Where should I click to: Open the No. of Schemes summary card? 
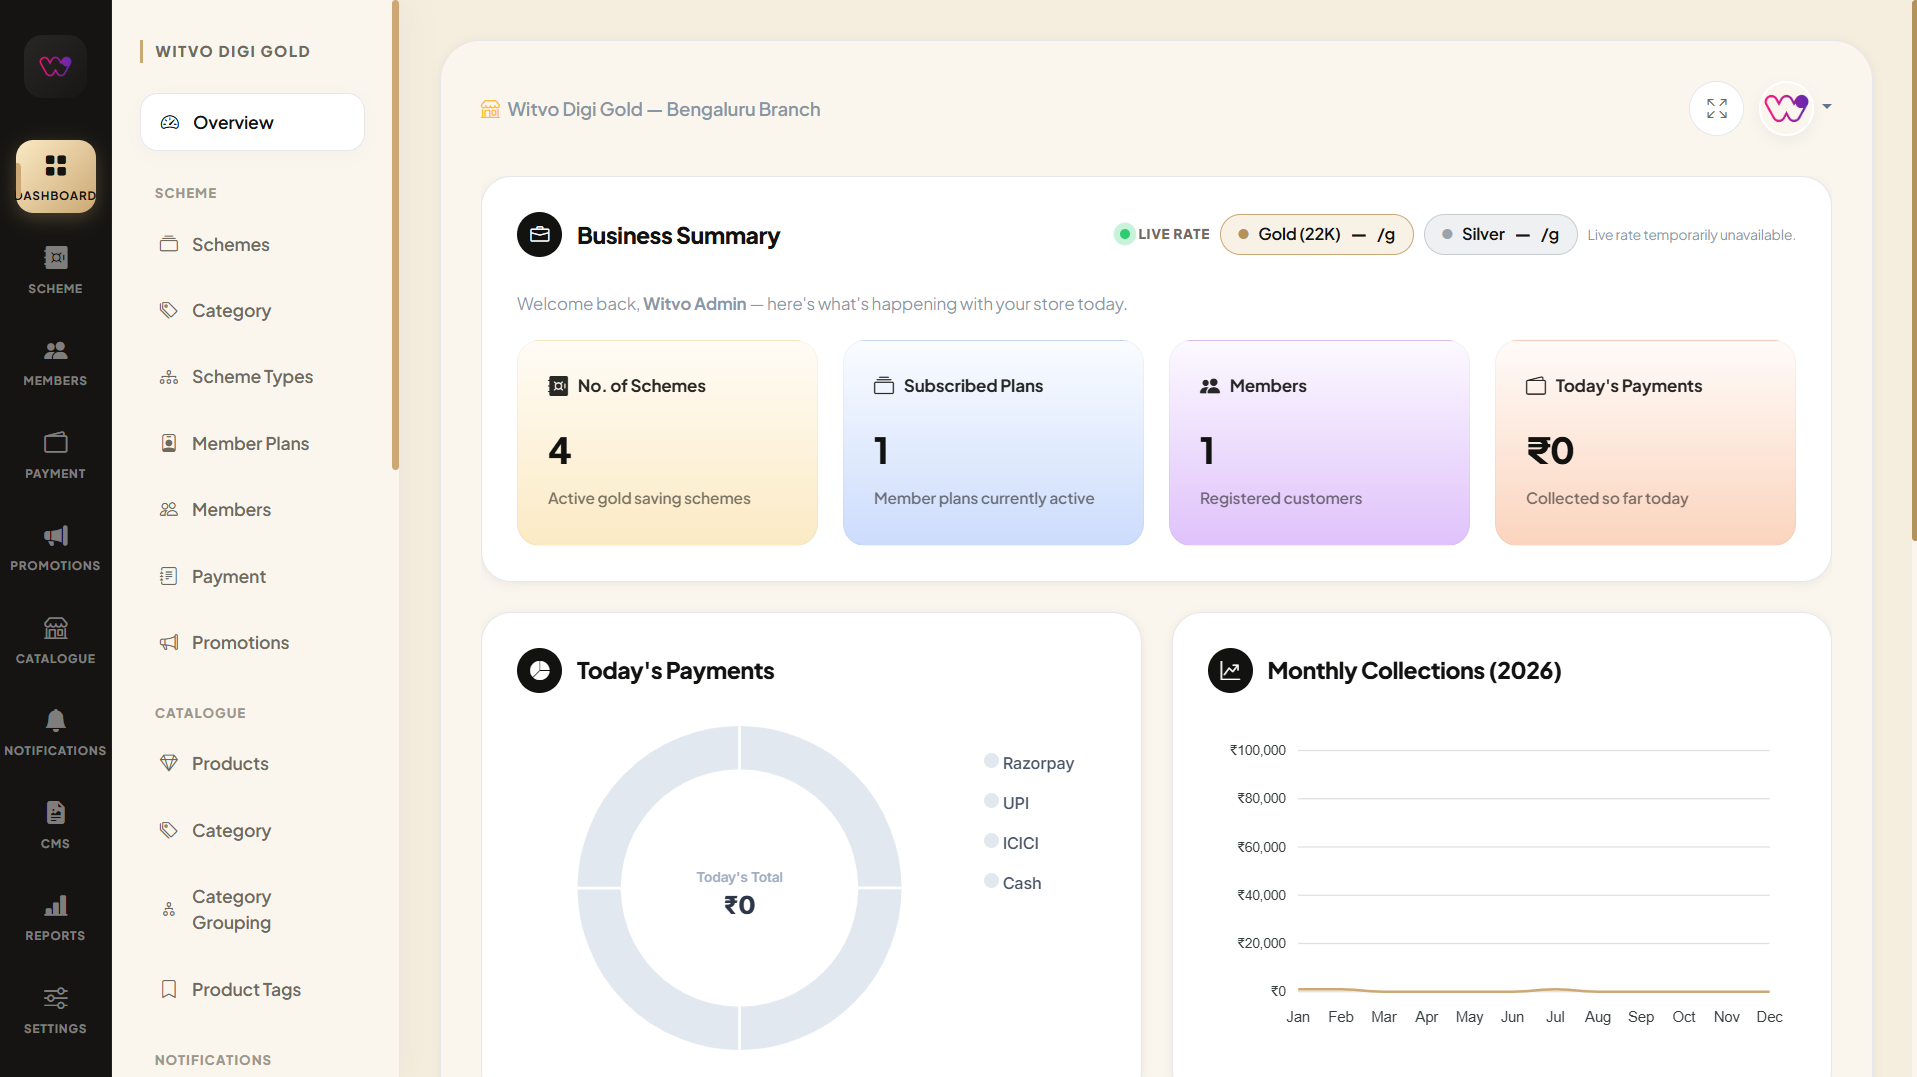(667, 442)
